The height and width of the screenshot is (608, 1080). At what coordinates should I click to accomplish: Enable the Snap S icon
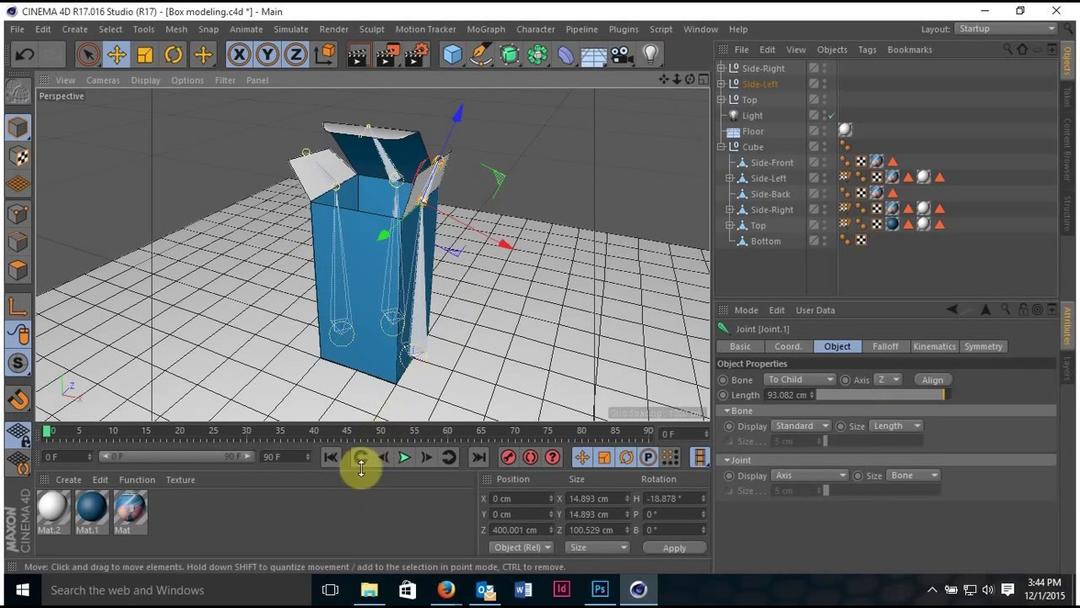(x=19, y=363)
